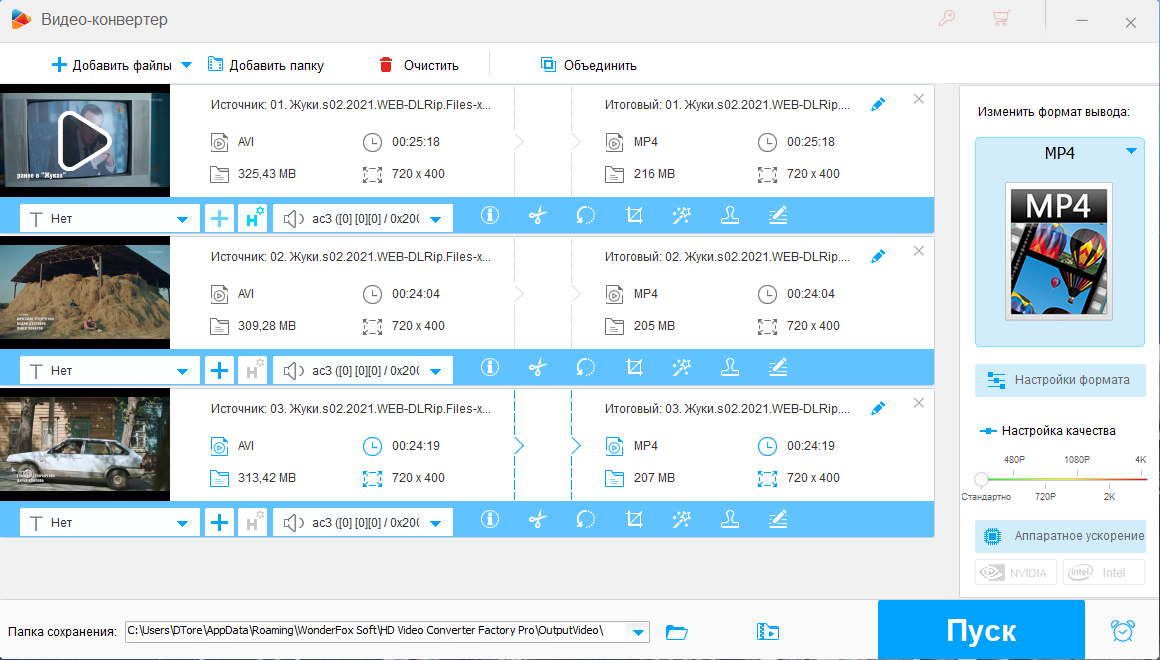
Task: Open the output folder icon
Action: 677,631
